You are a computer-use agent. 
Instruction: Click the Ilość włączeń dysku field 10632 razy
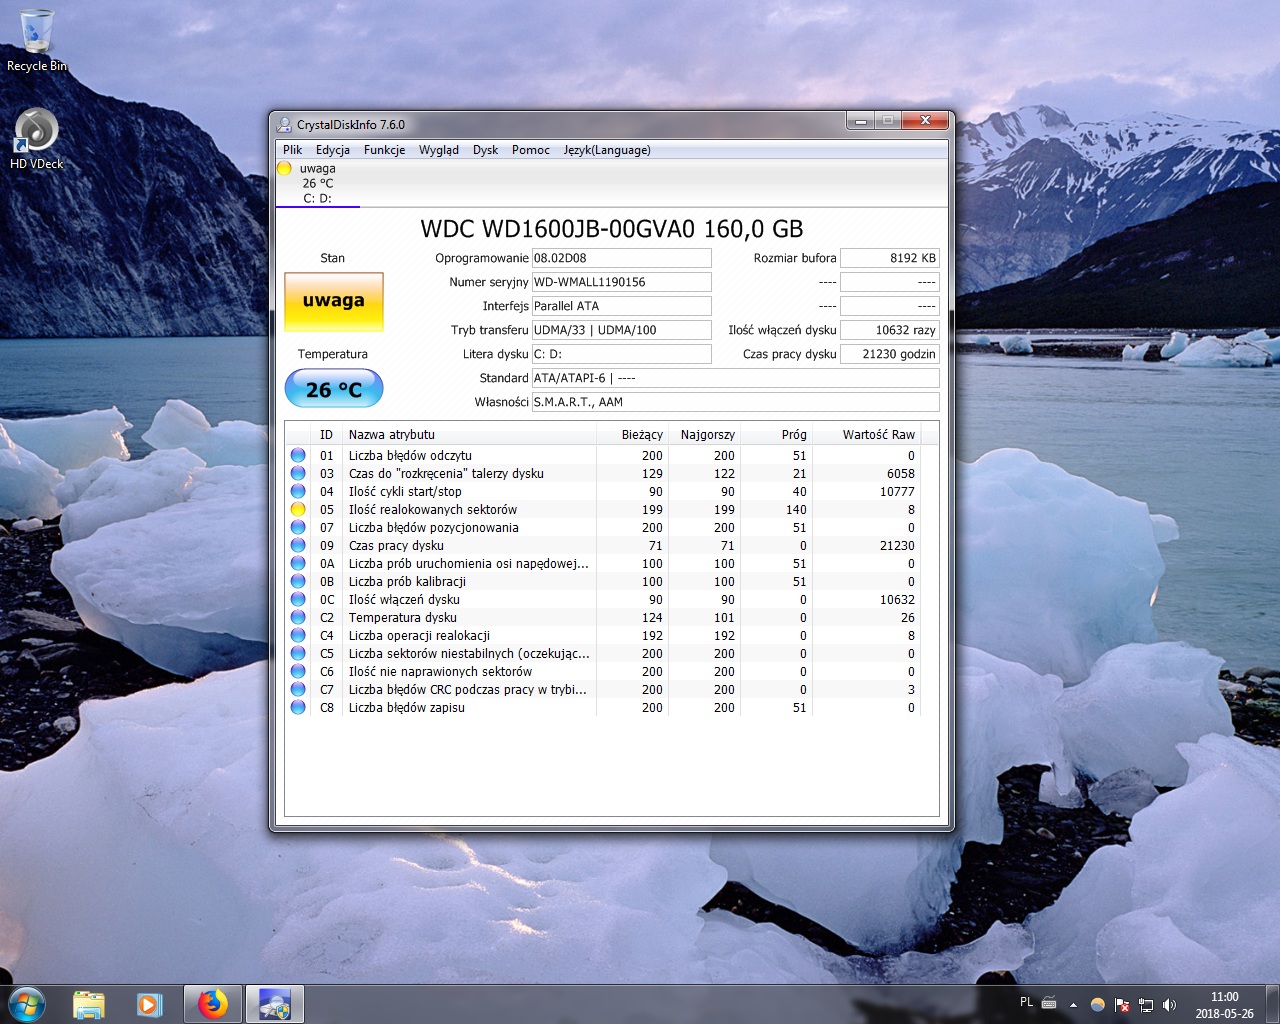click(x=890, y=330)
